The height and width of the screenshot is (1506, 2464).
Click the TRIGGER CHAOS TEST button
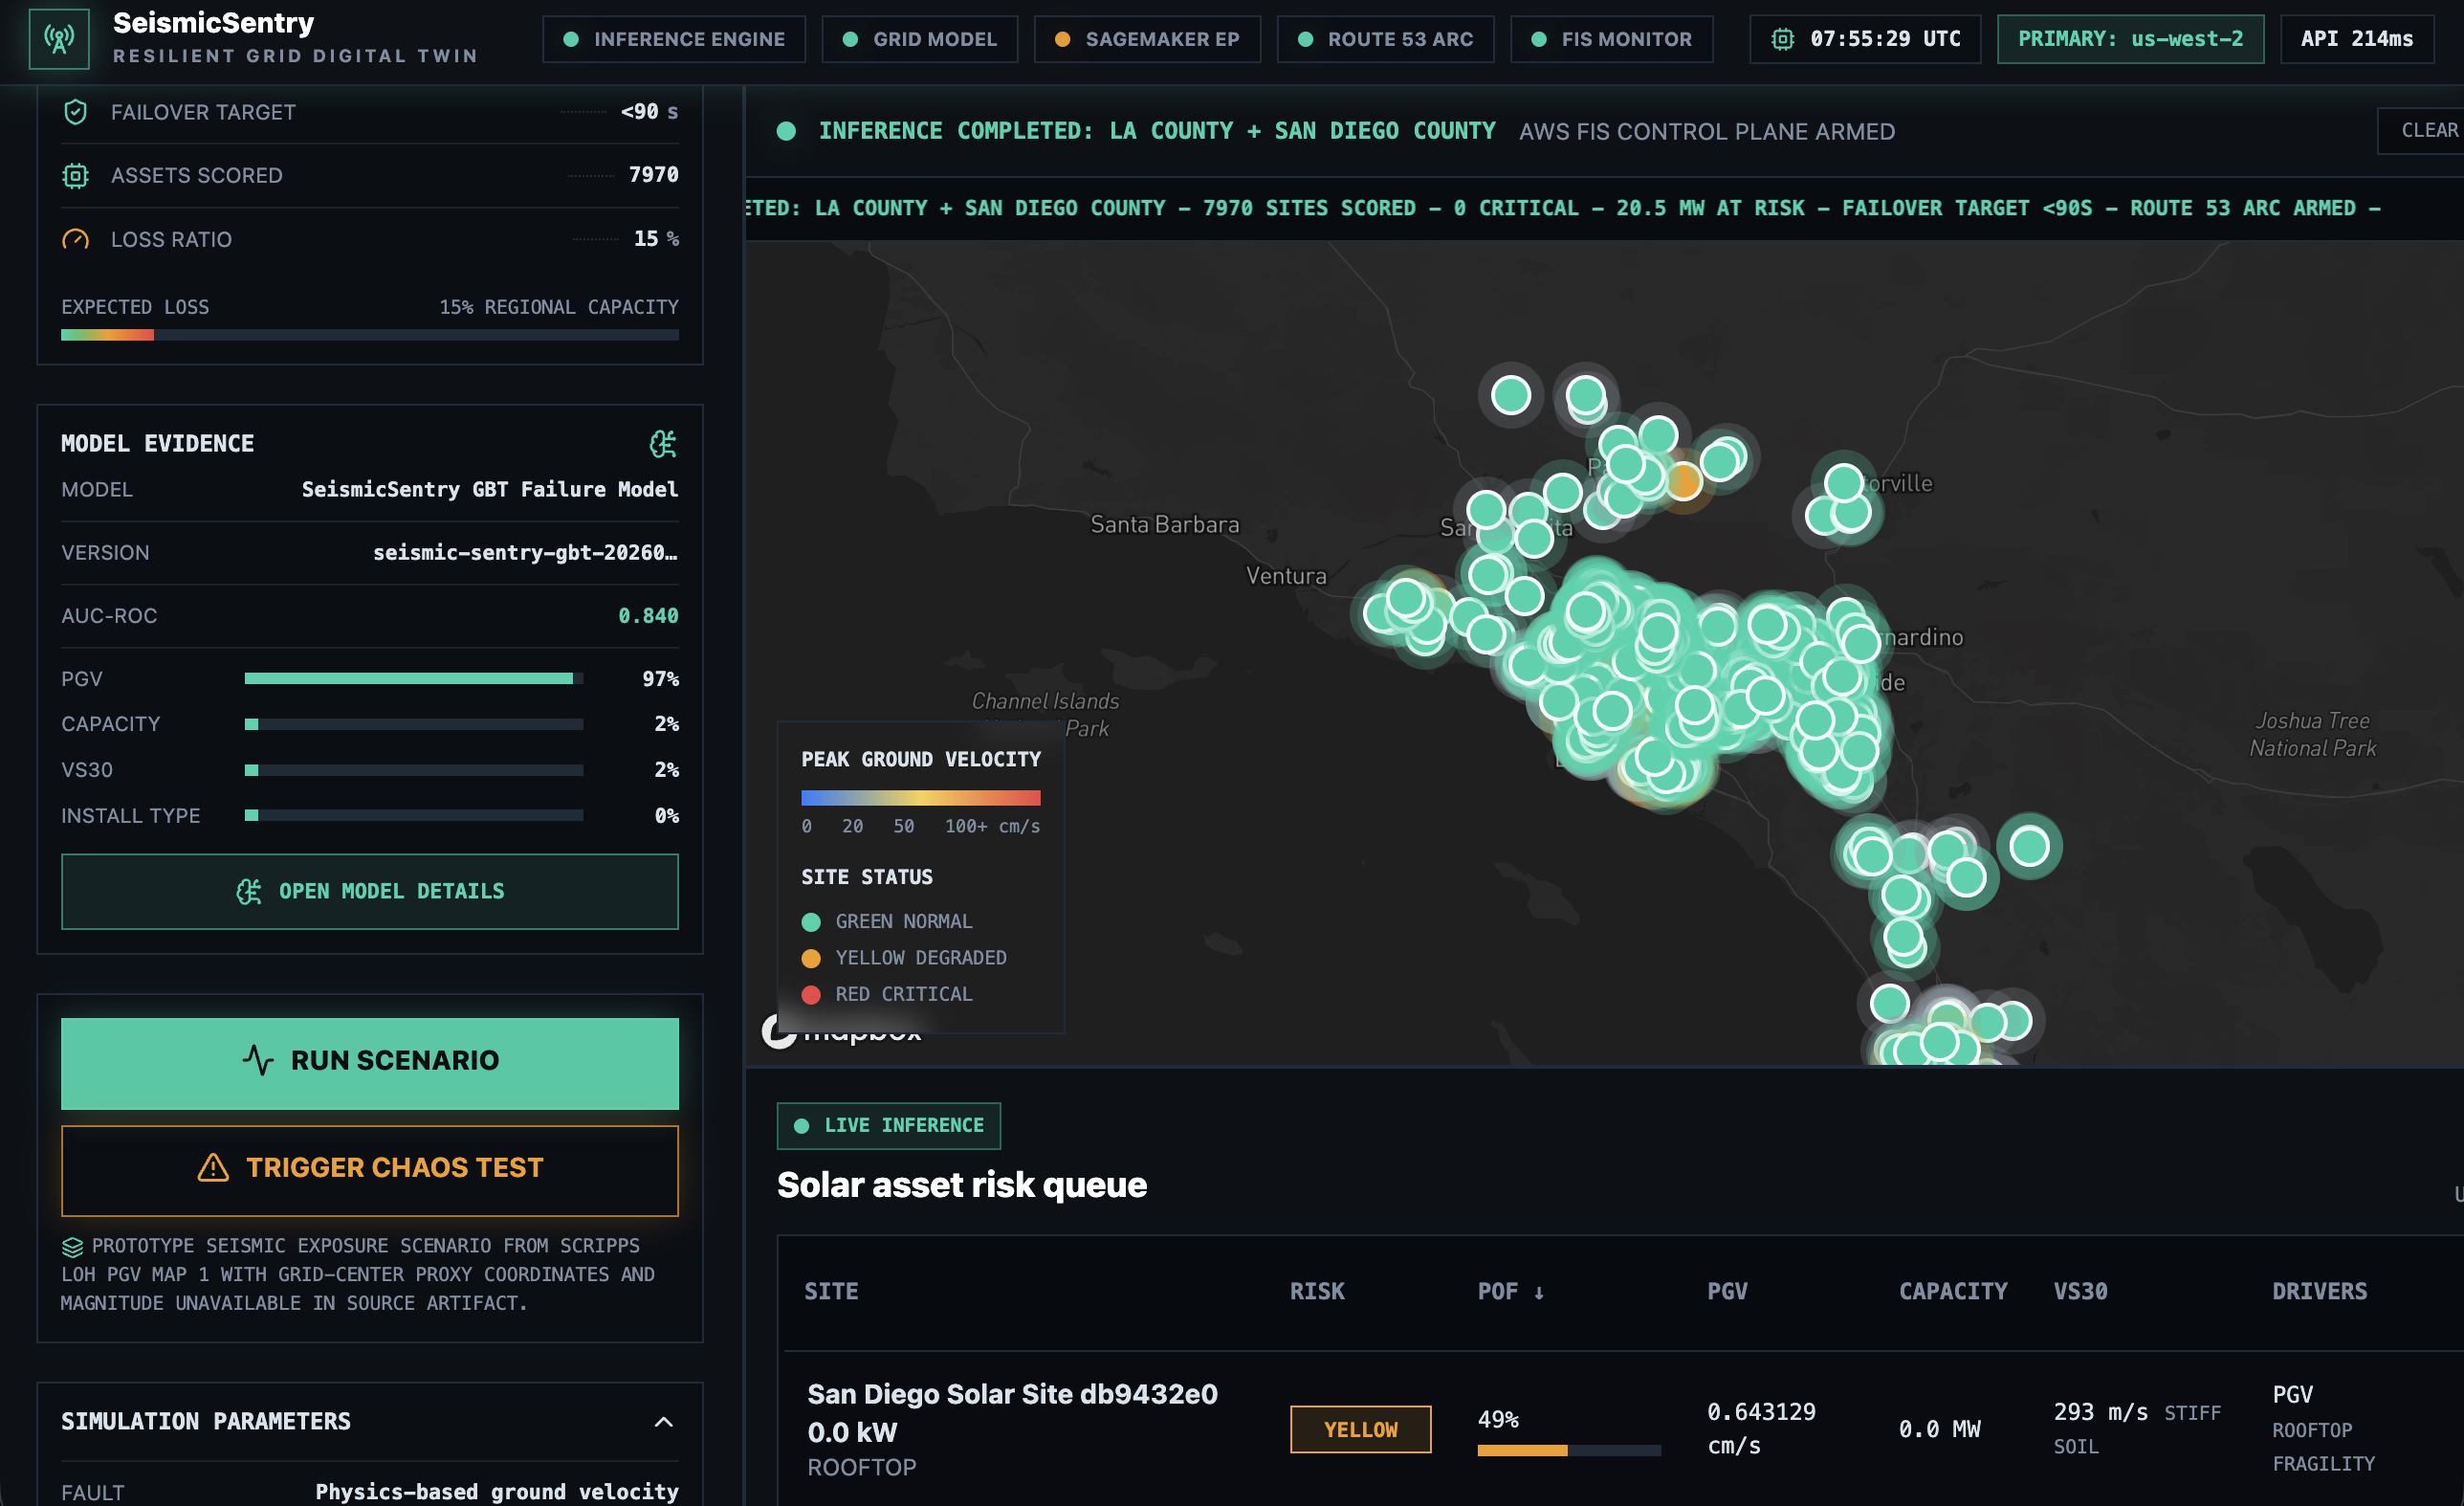(x=370, y=1169)
